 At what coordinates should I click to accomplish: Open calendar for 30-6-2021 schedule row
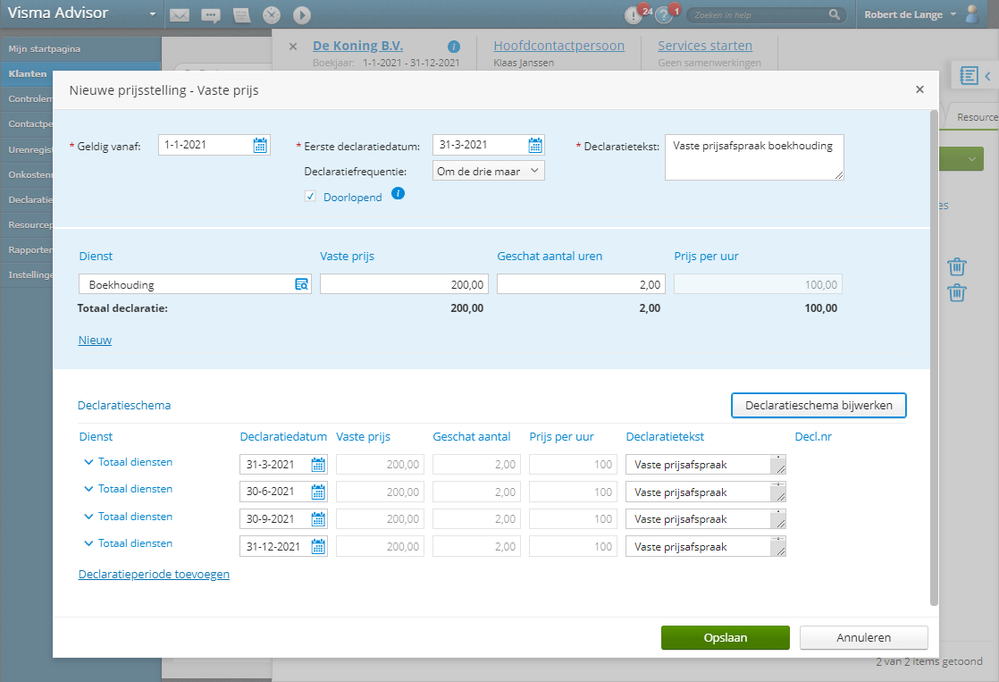[x=318, y=492]
